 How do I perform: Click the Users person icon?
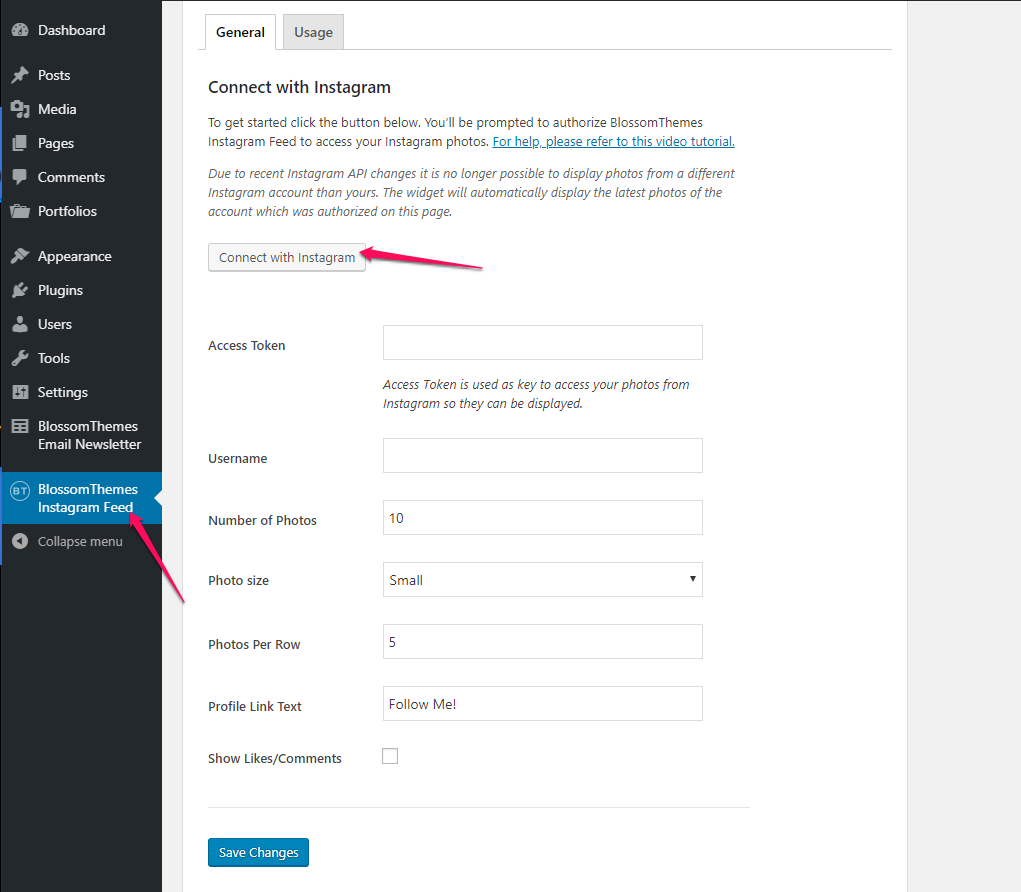tap(20, 324)
